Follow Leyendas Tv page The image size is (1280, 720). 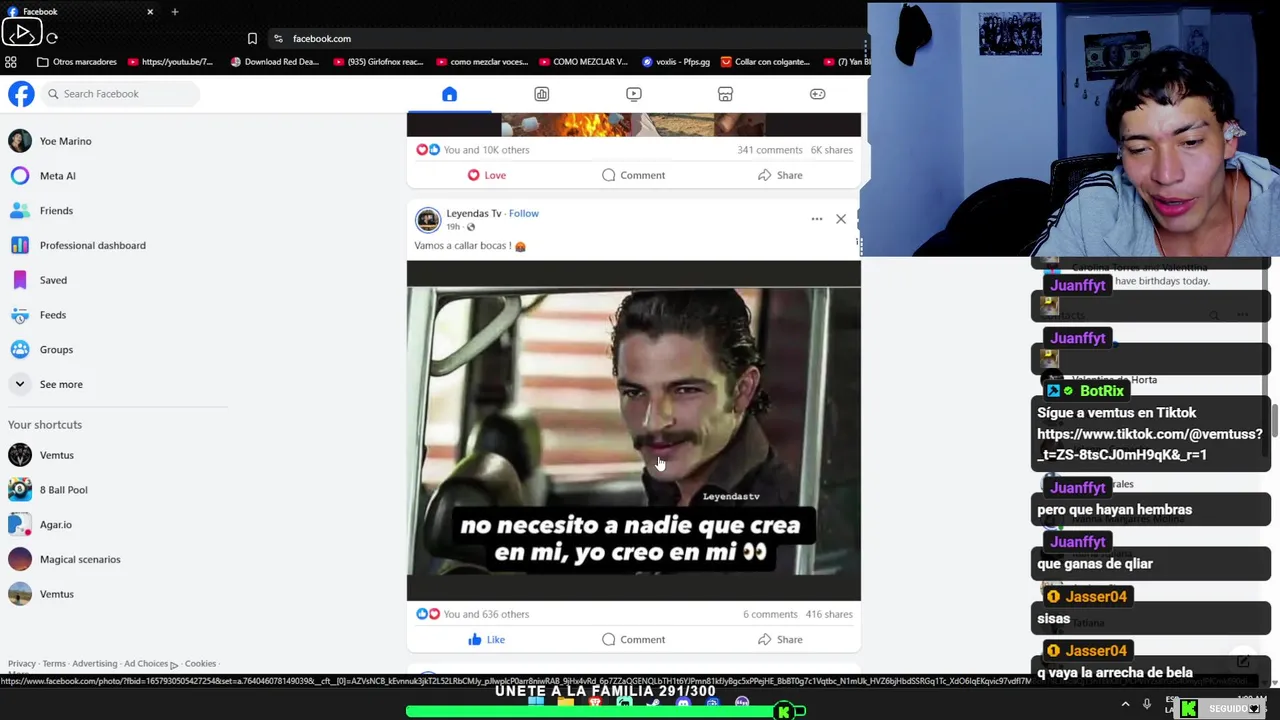(523, 213)
